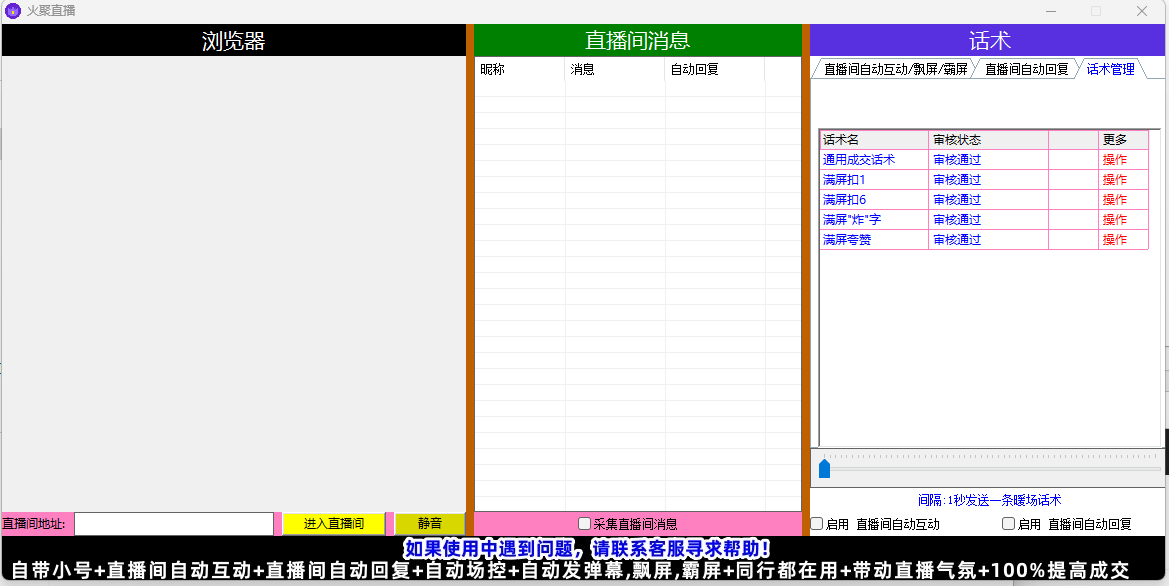Viewport: 1169px width, 586px height.
Task: Click the 昵称 column header
Action: coord(493,69)
